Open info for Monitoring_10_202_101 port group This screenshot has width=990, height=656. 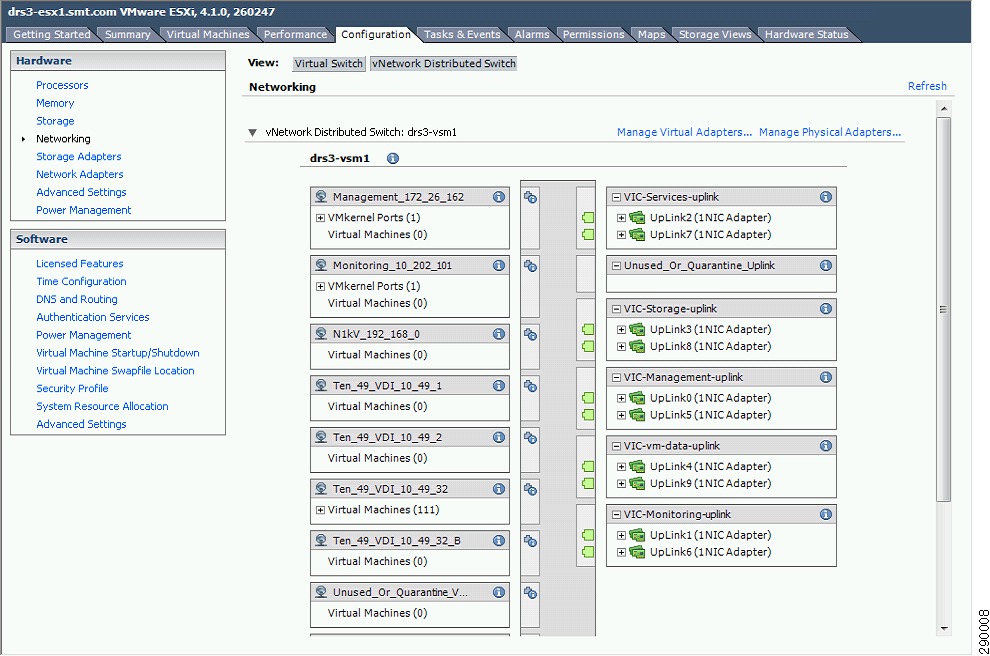(499, 266)
